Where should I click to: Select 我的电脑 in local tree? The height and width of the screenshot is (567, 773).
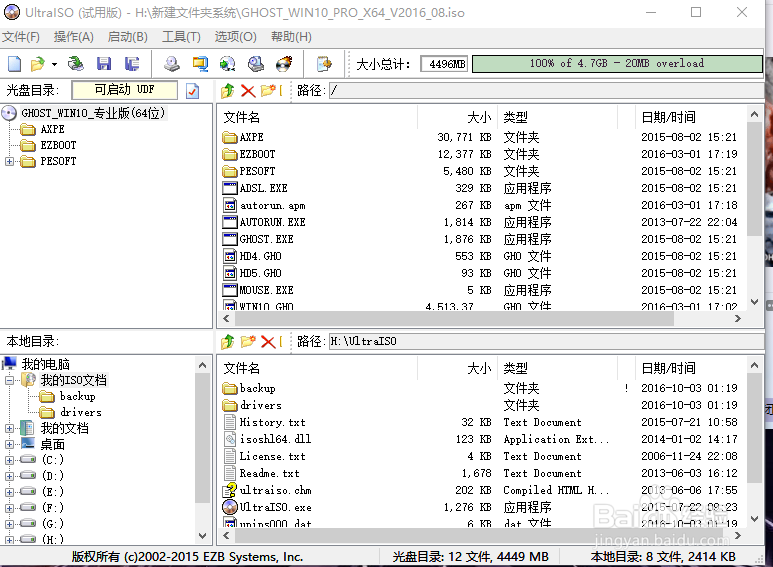pos(45,364)
